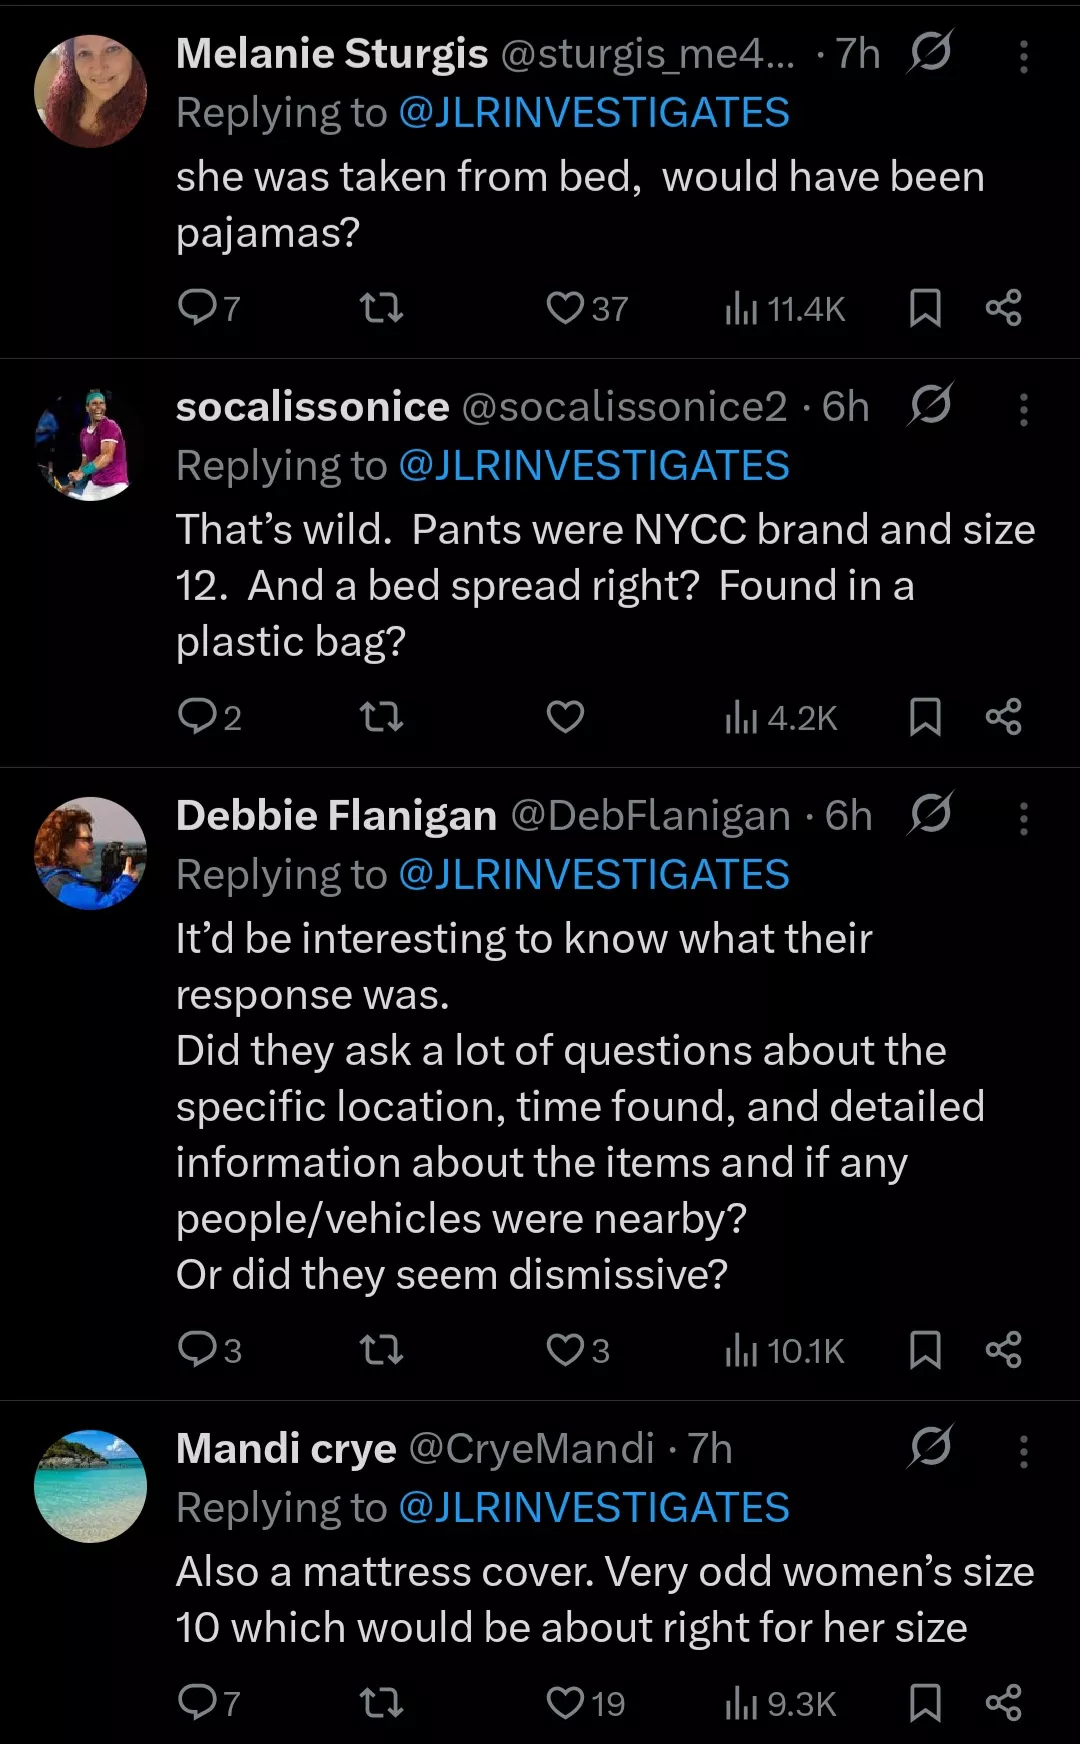Open more options on Debbie Flanigan's tweet
The image size is (1080, 1744).
tap(1023, 818)
